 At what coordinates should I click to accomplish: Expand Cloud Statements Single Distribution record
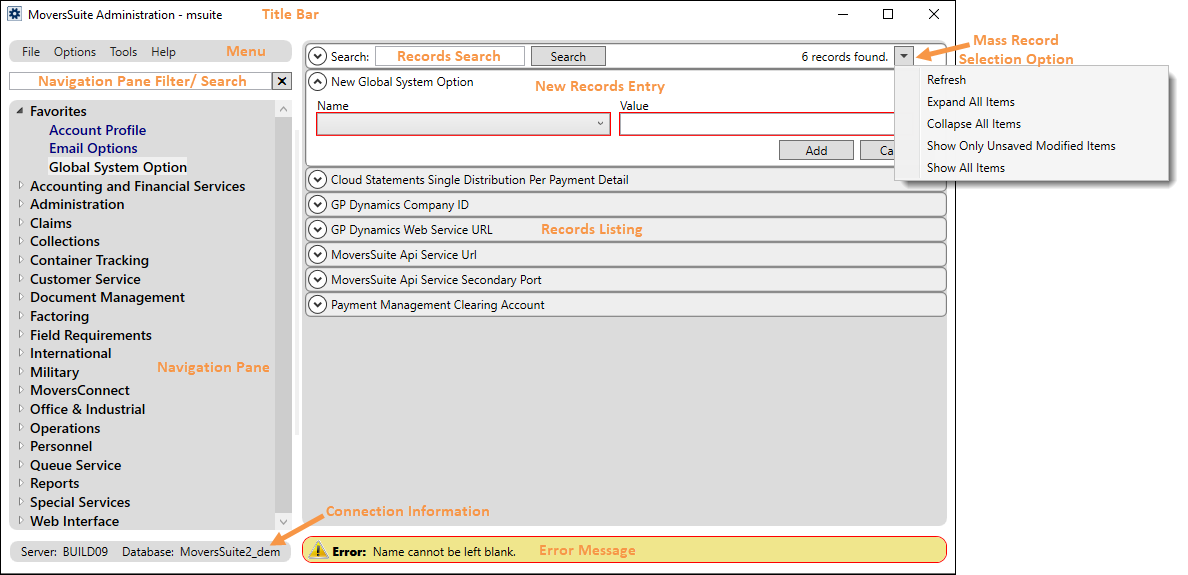317,180
